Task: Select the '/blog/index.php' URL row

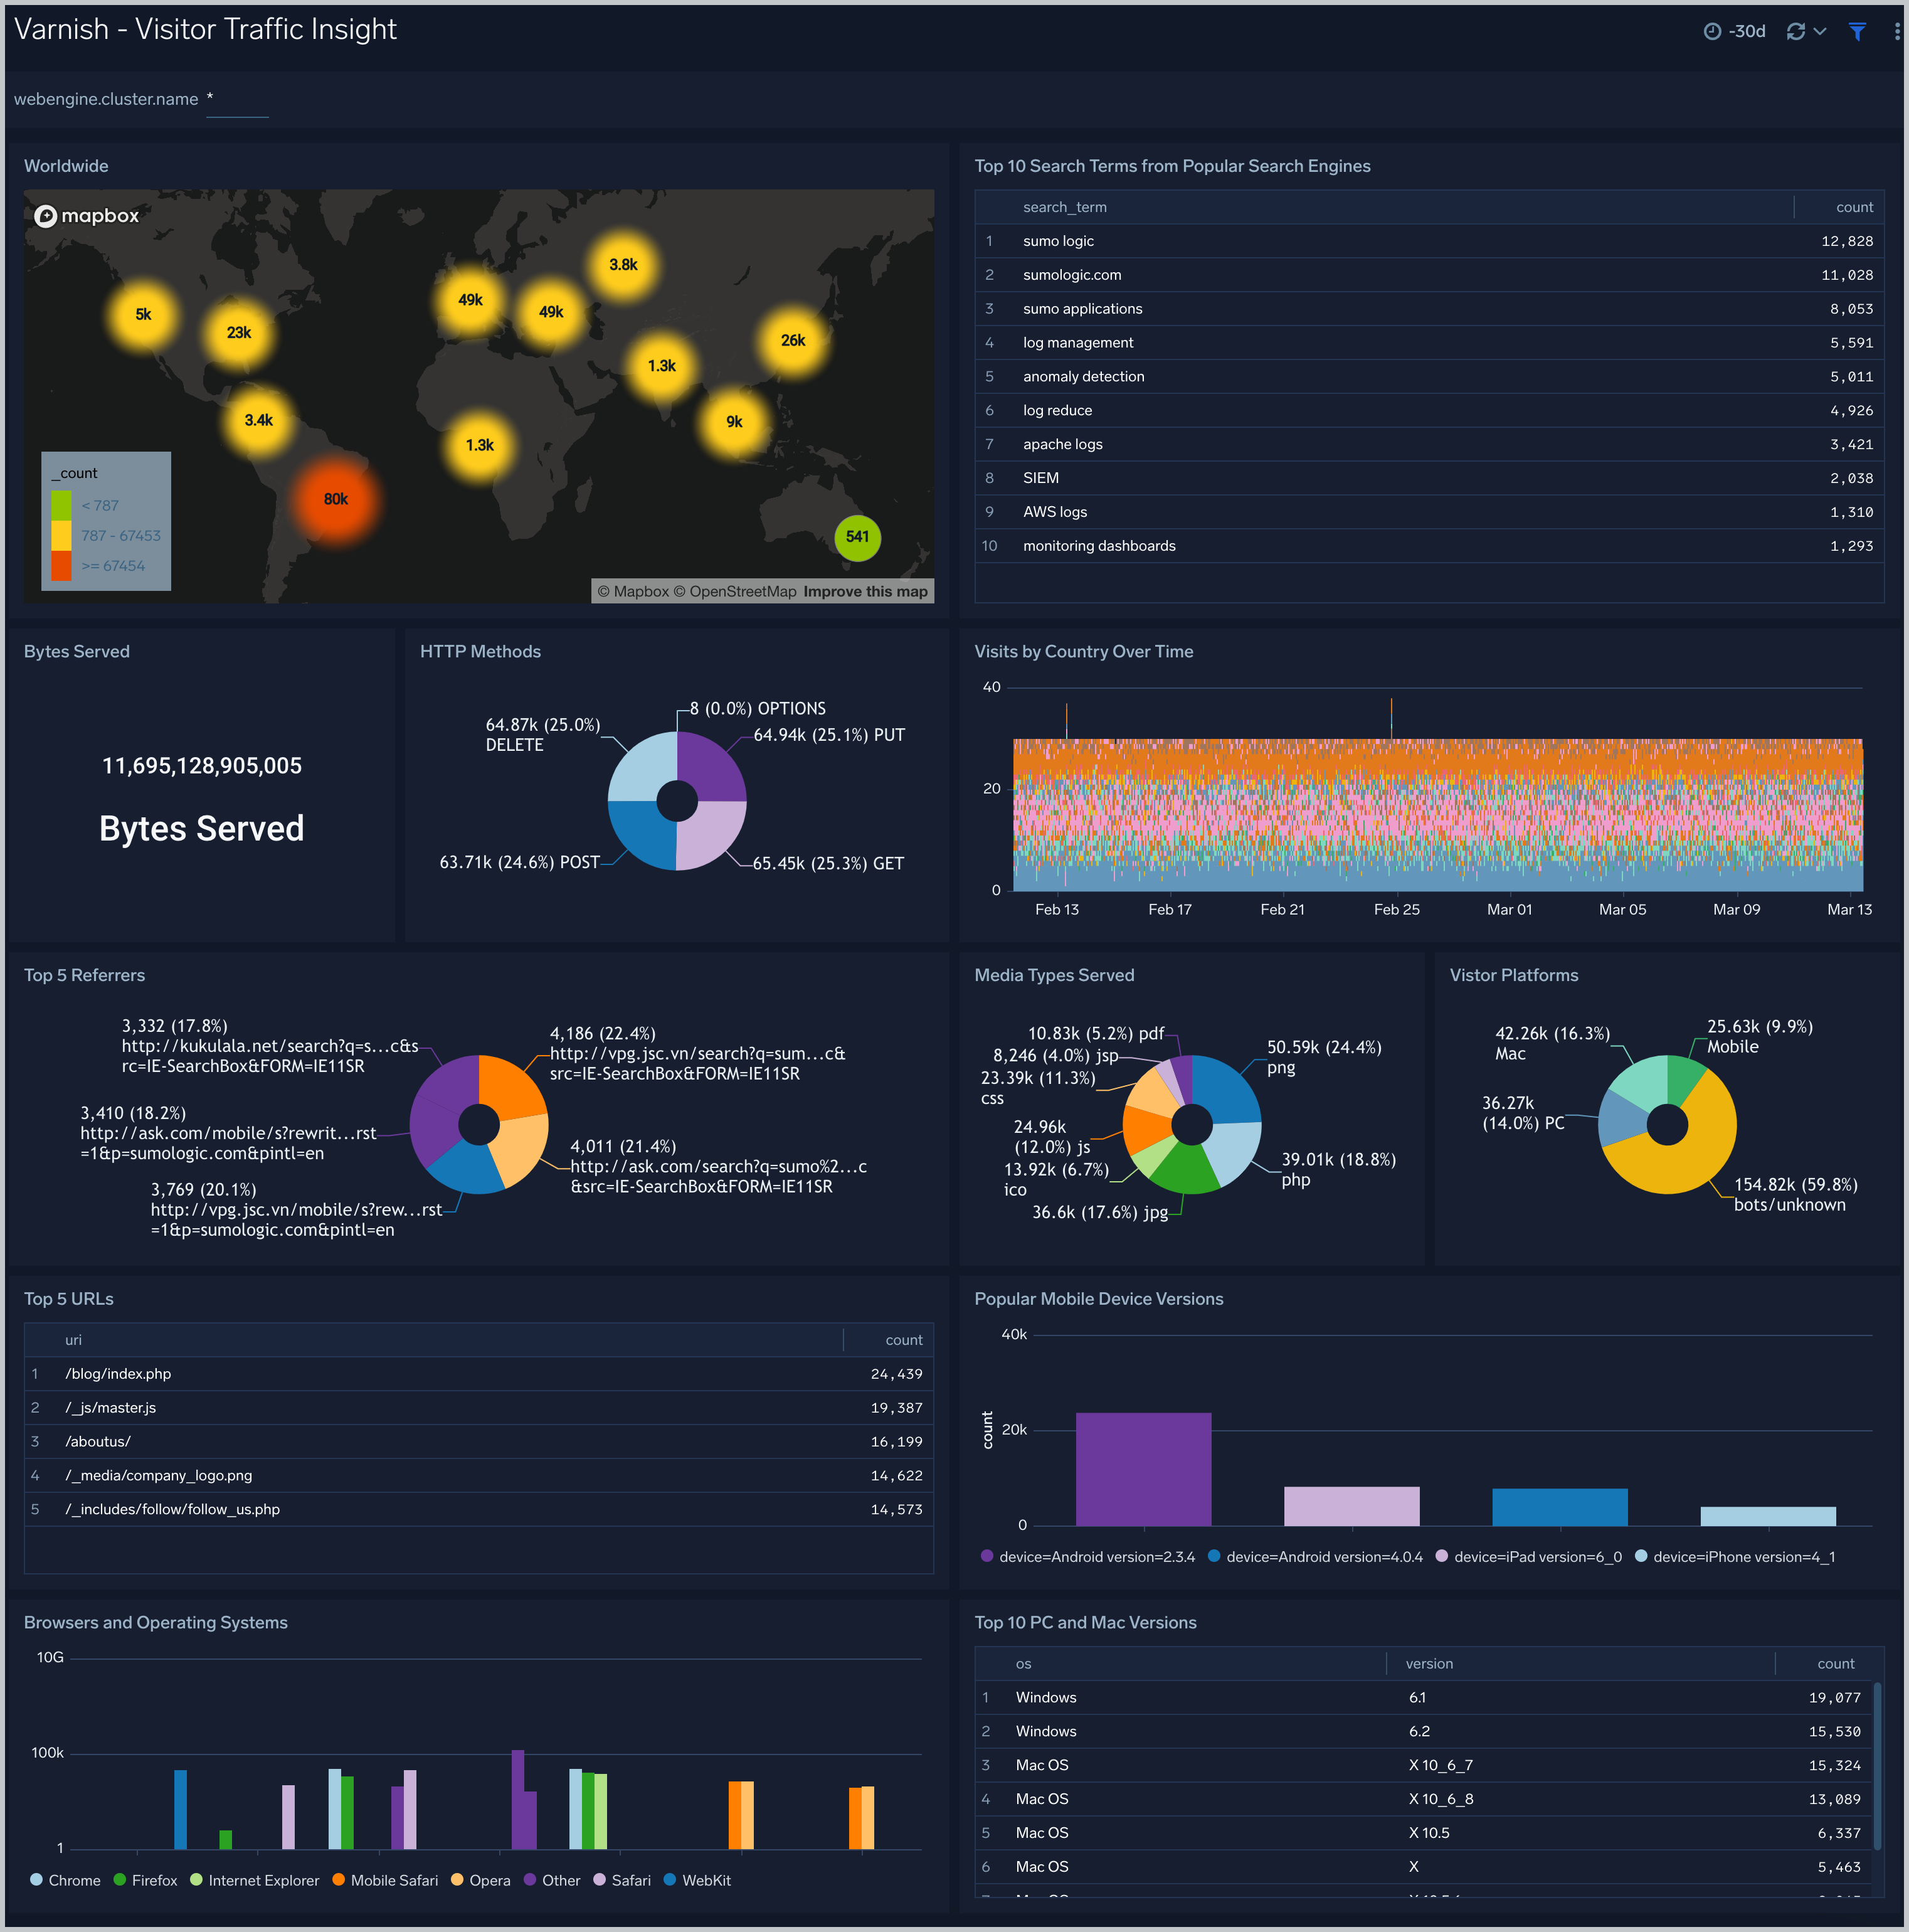Action: coord(479,1375)
